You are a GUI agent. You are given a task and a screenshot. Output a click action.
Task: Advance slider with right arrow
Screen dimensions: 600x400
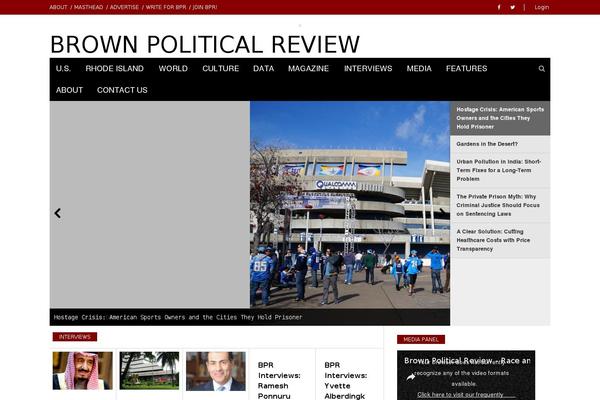(x=442, y=212)
